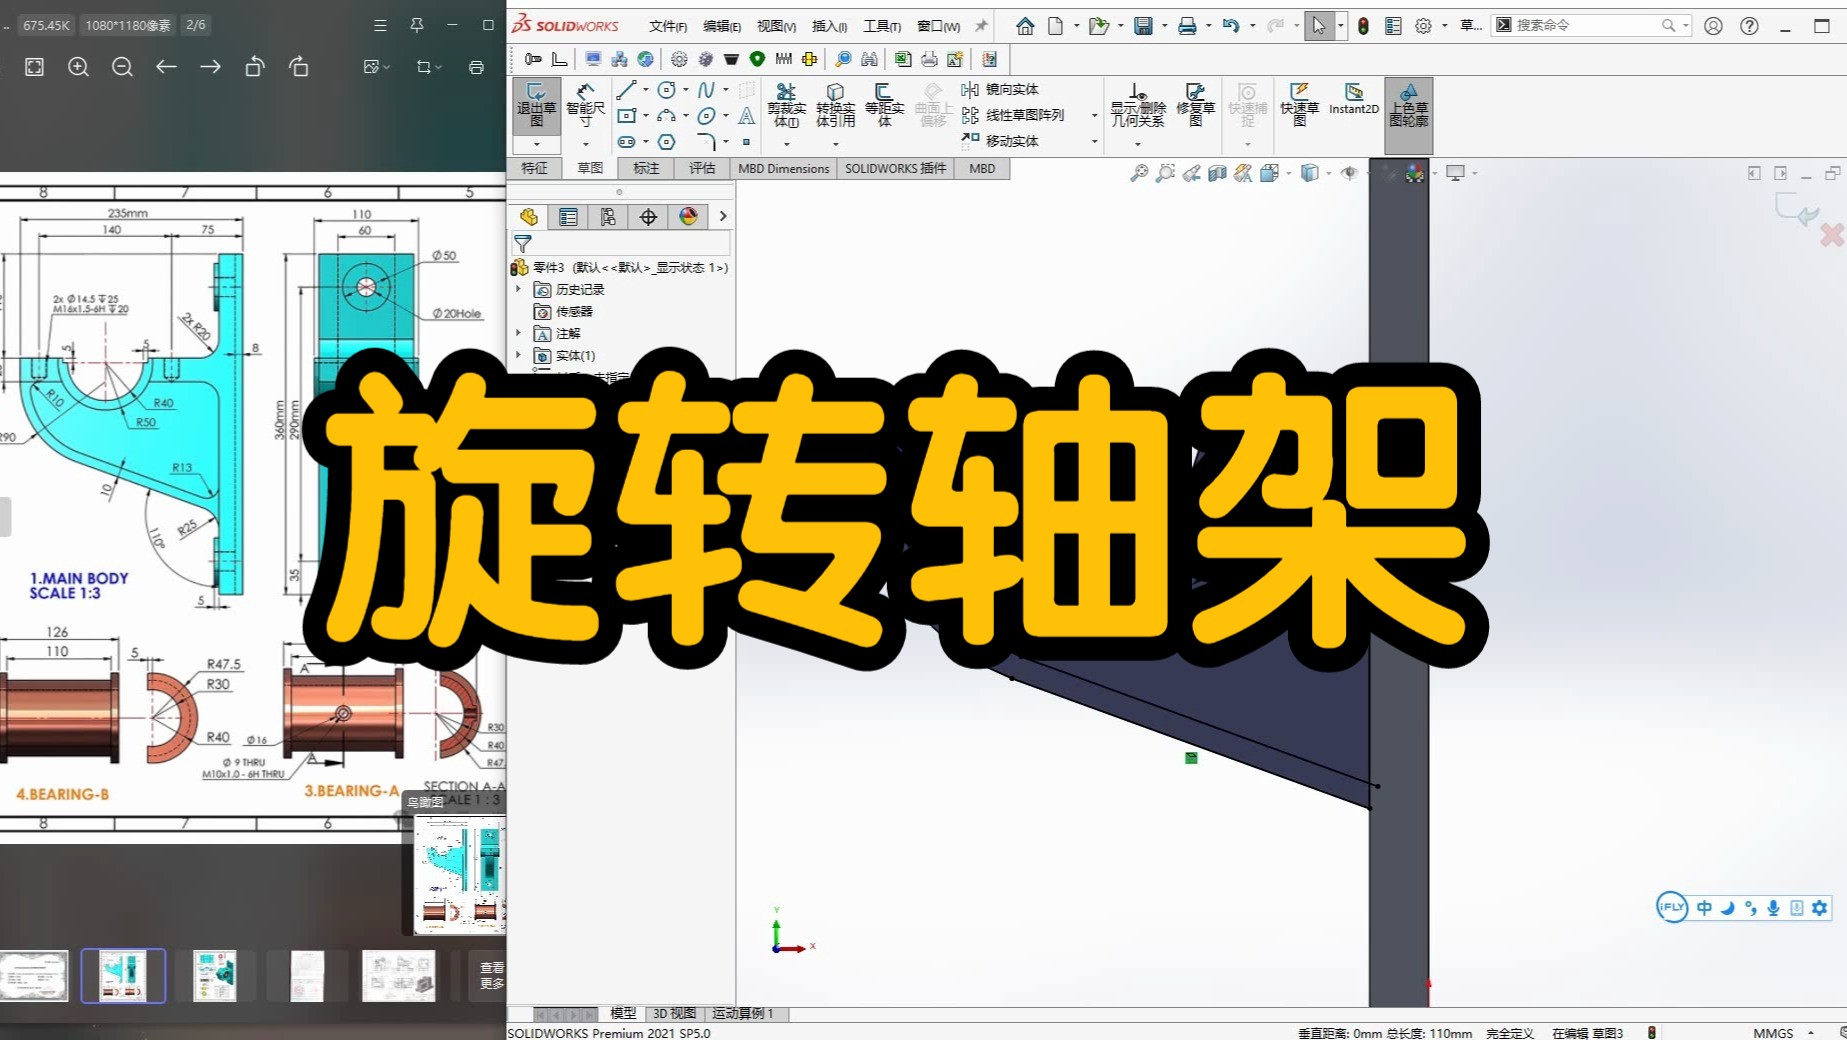Switch to the 特征 tab

click(x=535, y=168)
